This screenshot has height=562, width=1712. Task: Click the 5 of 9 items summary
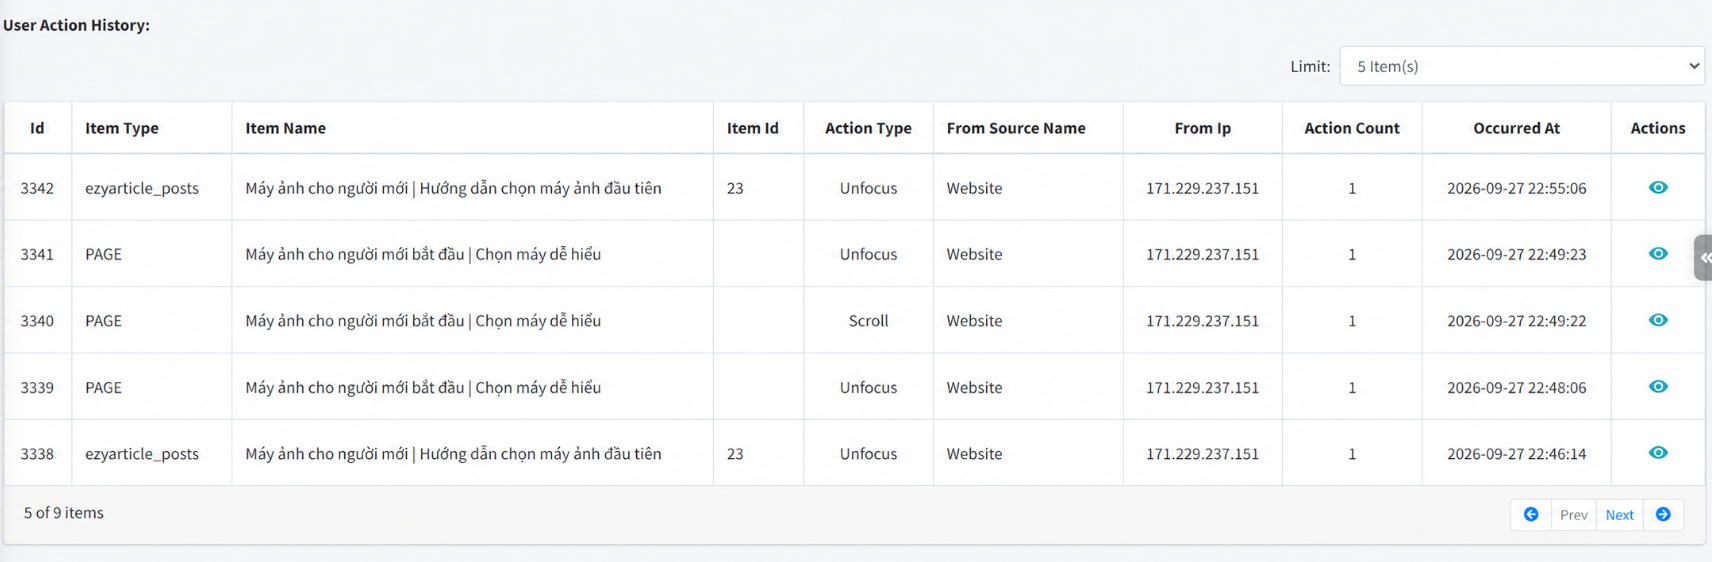click(64, 513)
